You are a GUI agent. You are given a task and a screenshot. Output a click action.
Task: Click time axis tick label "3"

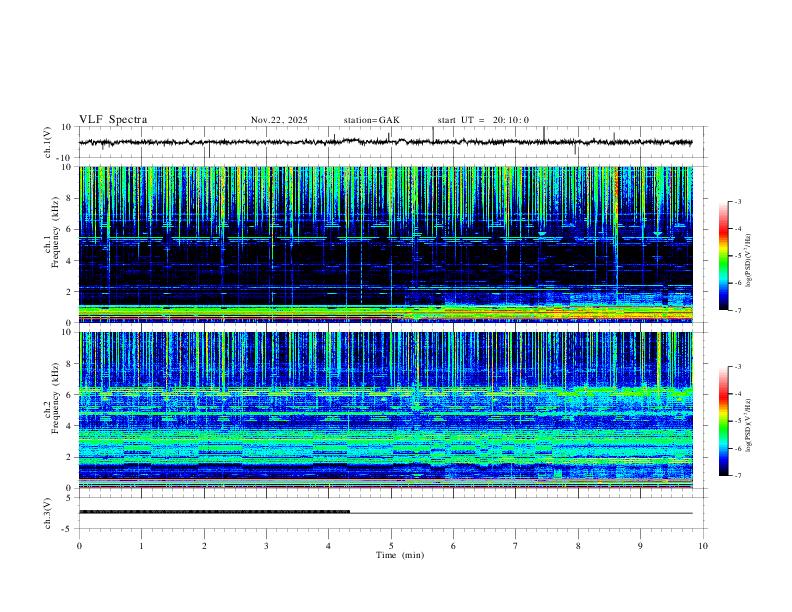click(x=267, y=546)
